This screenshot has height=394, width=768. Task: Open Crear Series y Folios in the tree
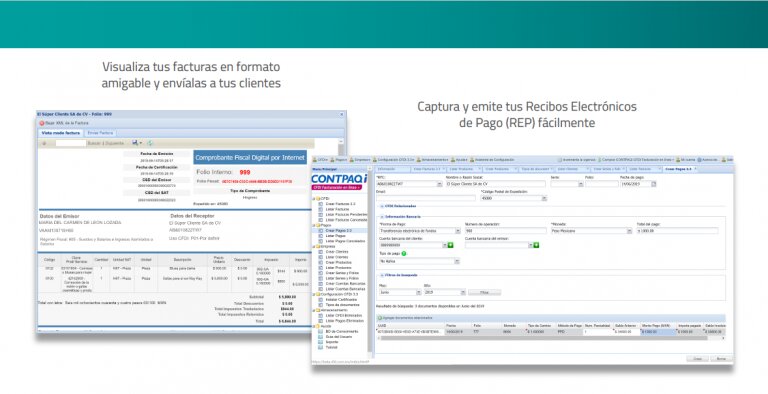tap(342, 273)
